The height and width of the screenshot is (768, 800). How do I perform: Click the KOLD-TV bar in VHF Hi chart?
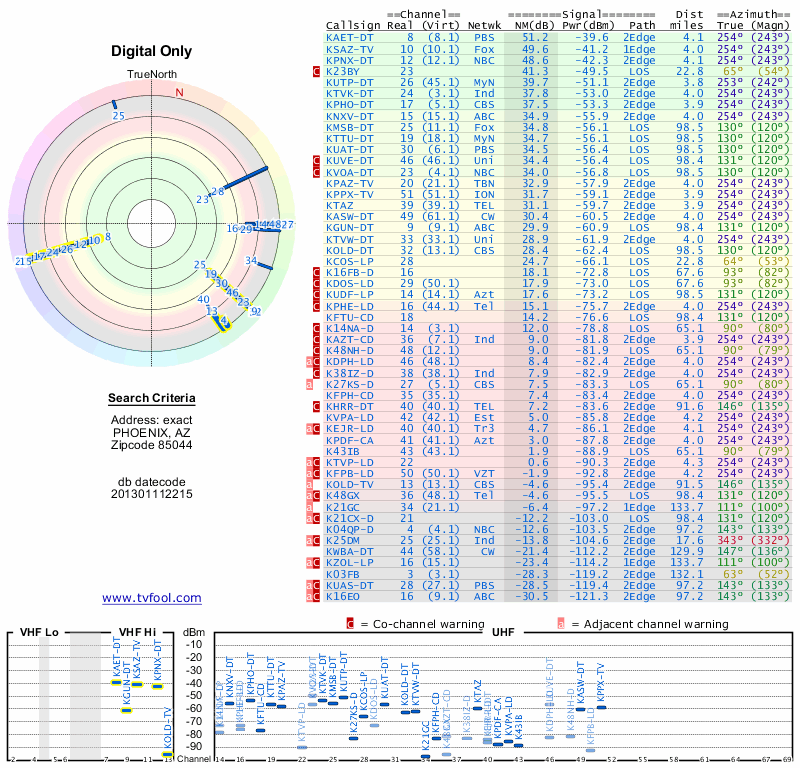point(167,754)
